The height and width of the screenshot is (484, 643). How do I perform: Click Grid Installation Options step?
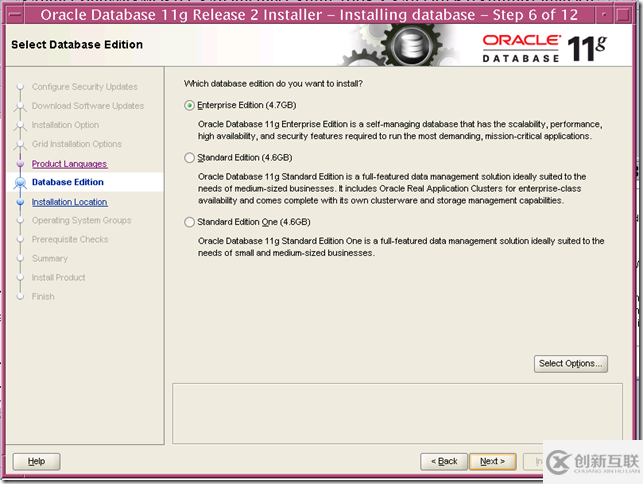77,144
